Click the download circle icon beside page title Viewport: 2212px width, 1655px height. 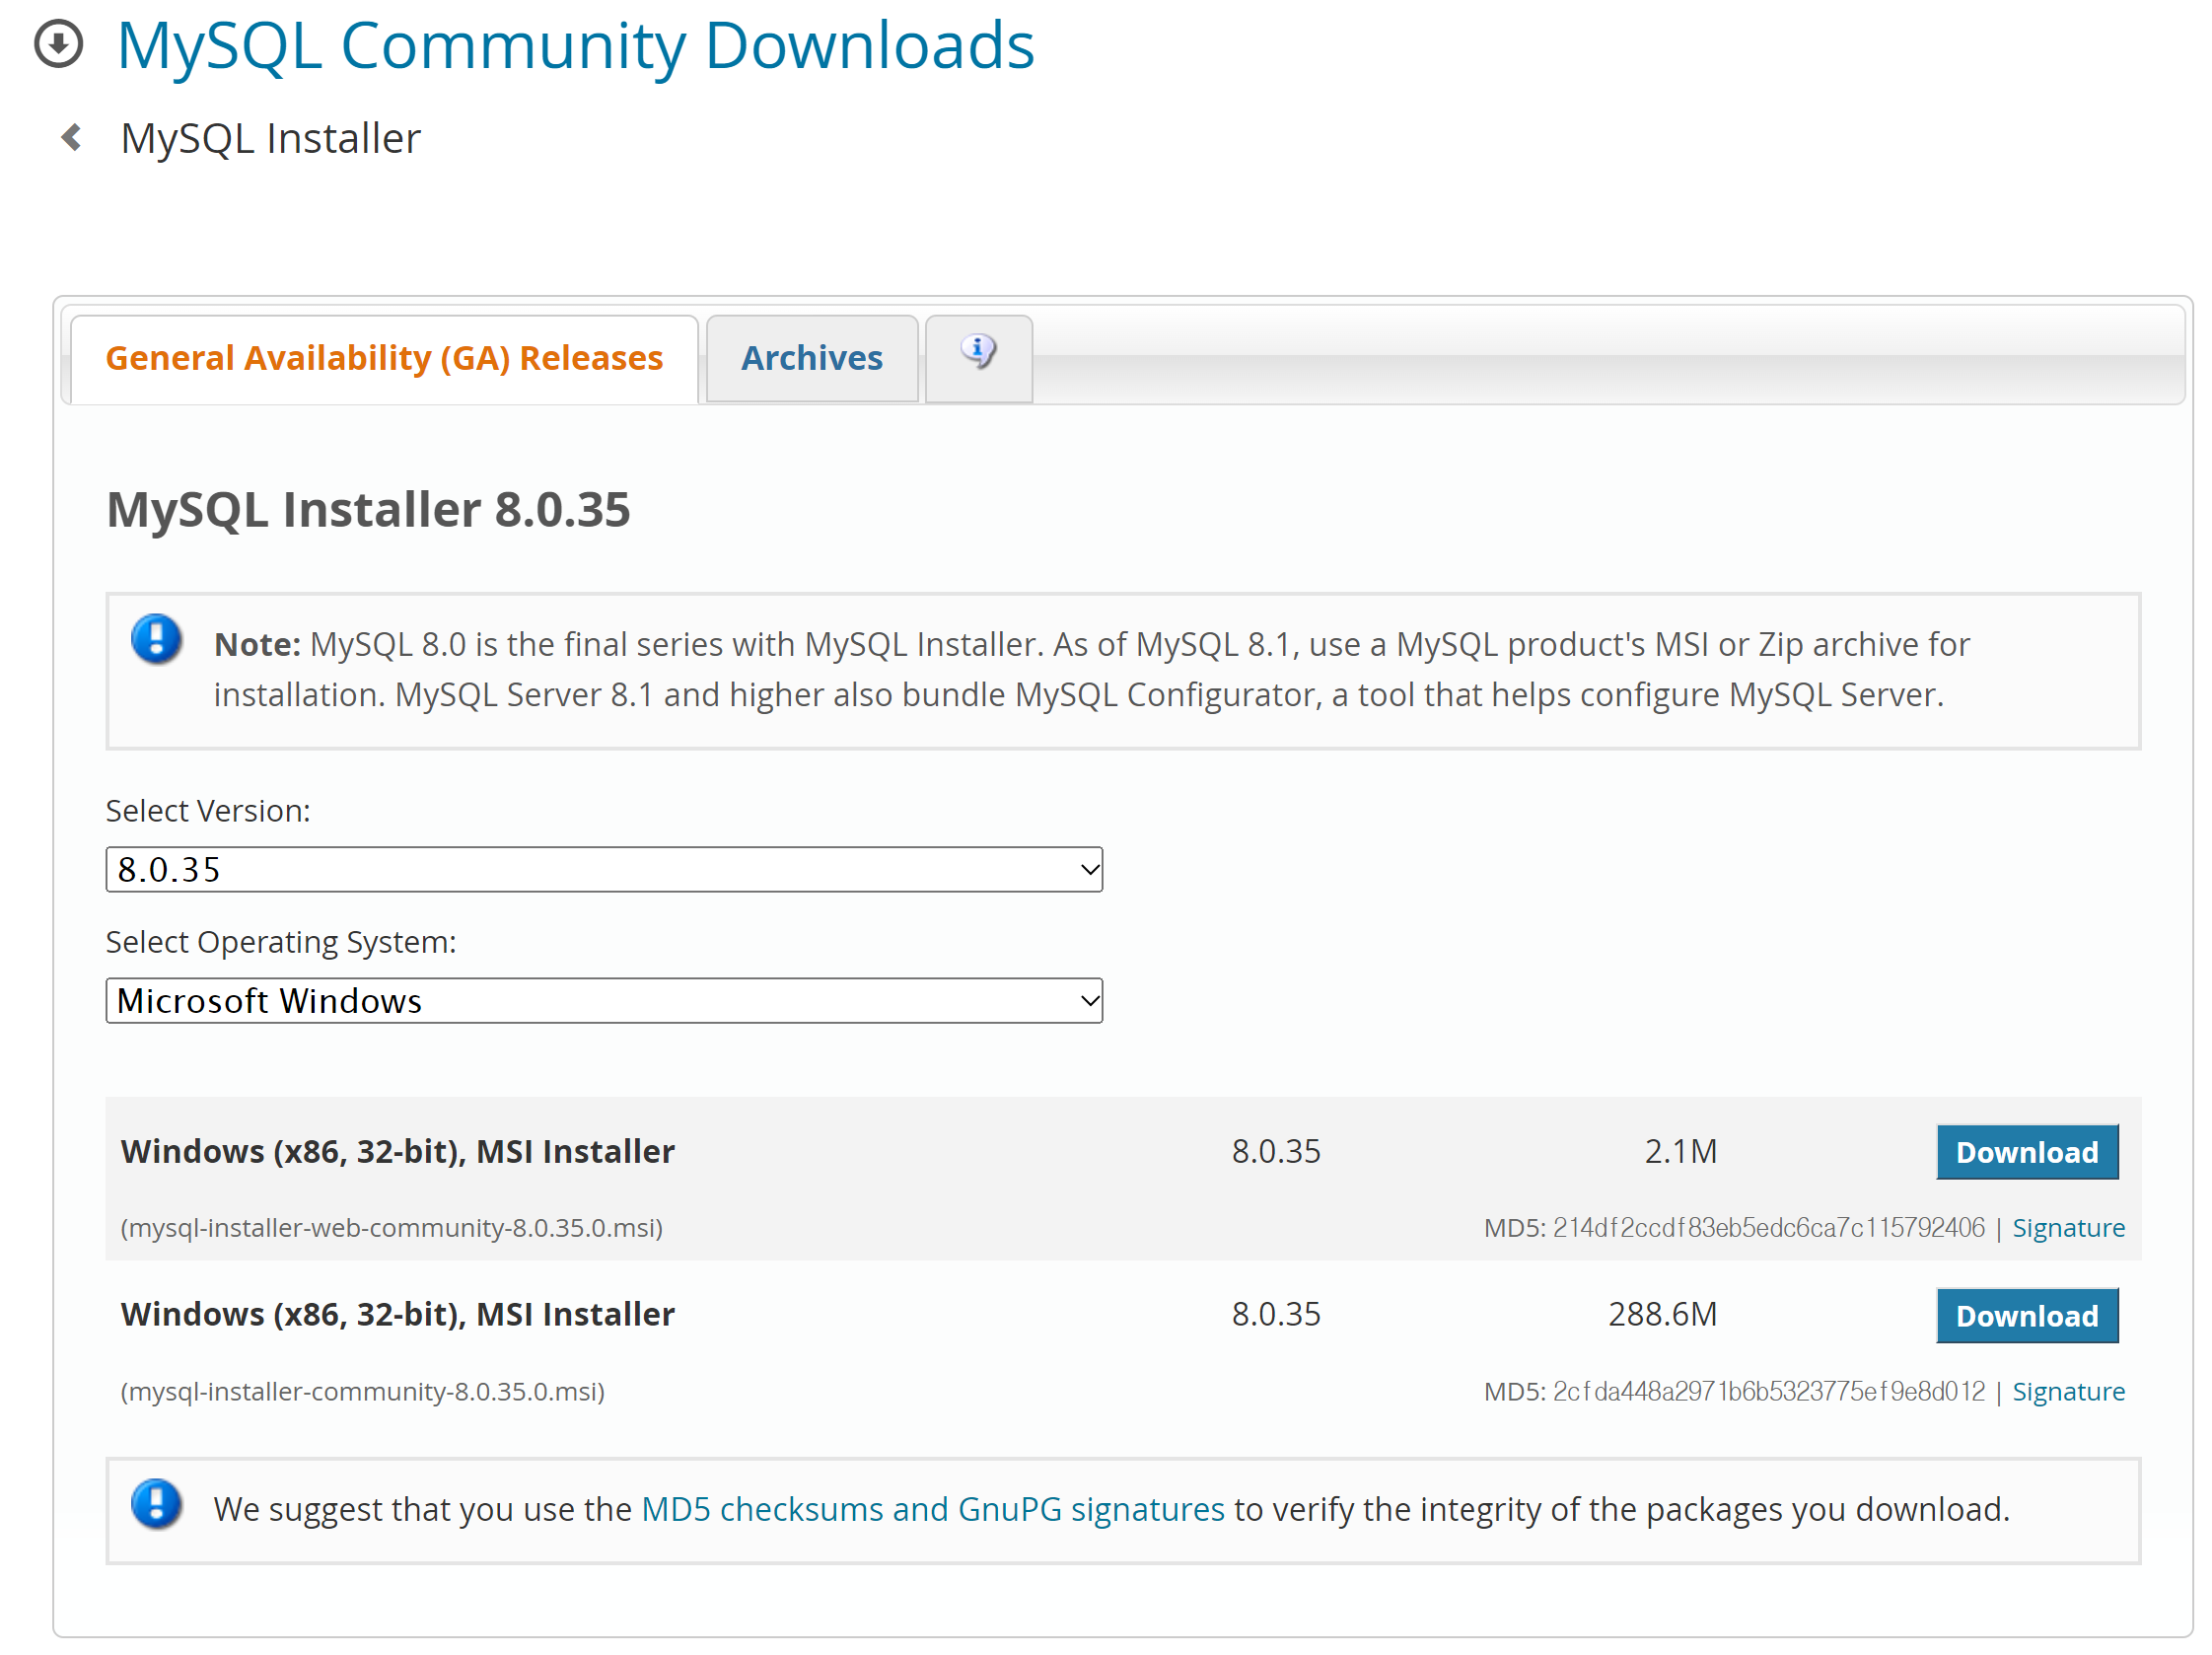click(x=58, y=44)
